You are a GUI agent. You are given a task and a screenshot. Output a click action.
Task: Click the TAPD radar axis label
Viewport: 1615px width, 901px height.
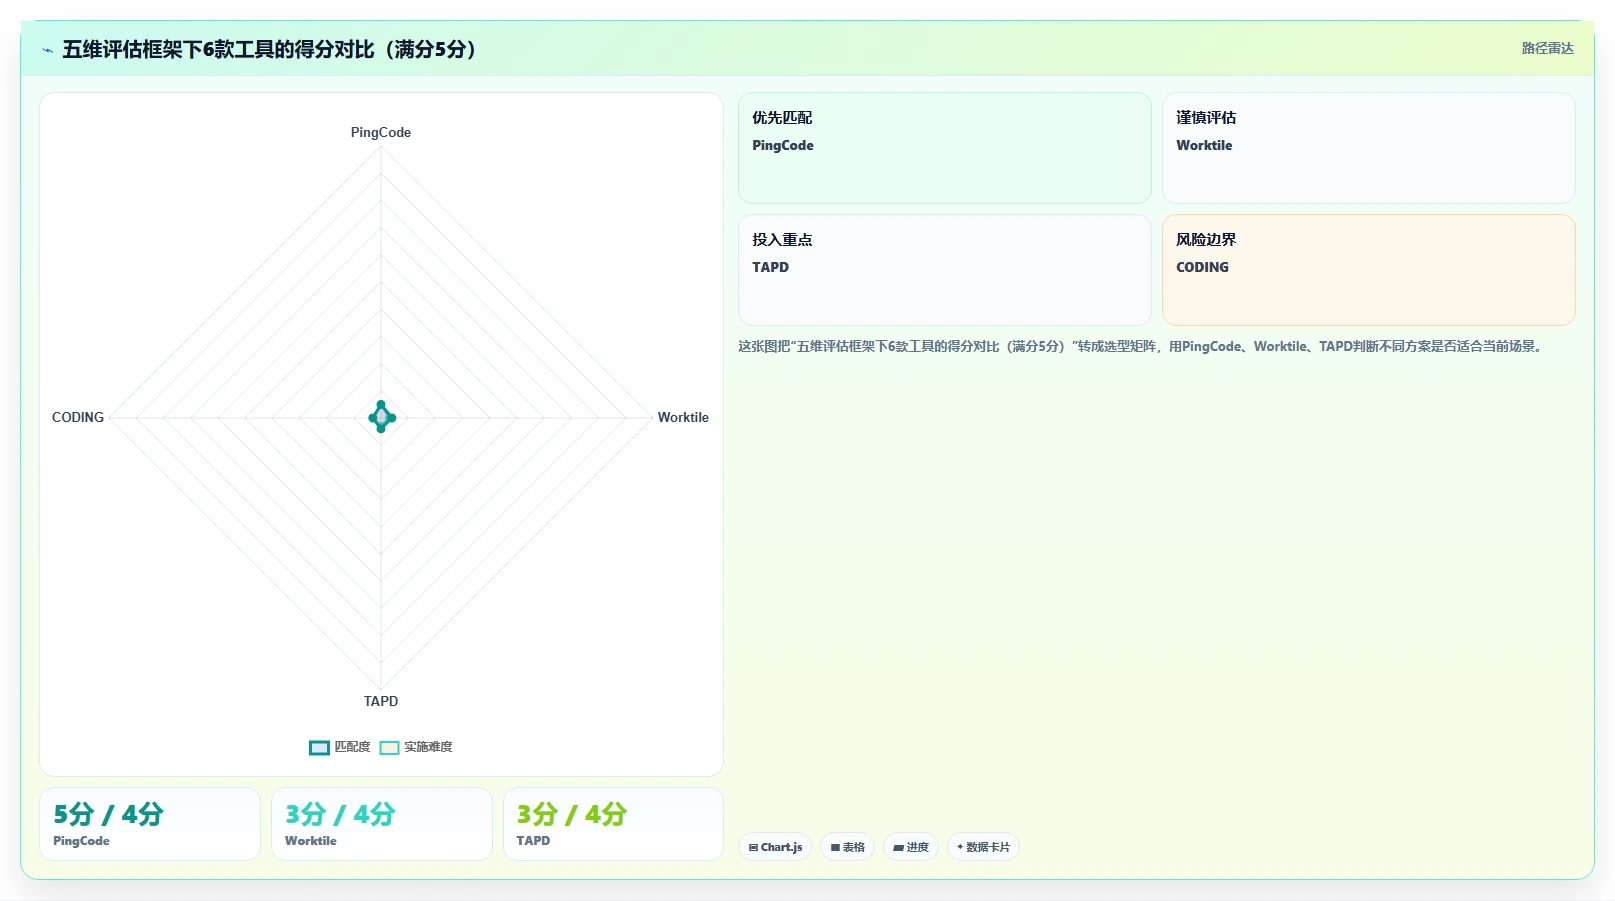(381, 701)
